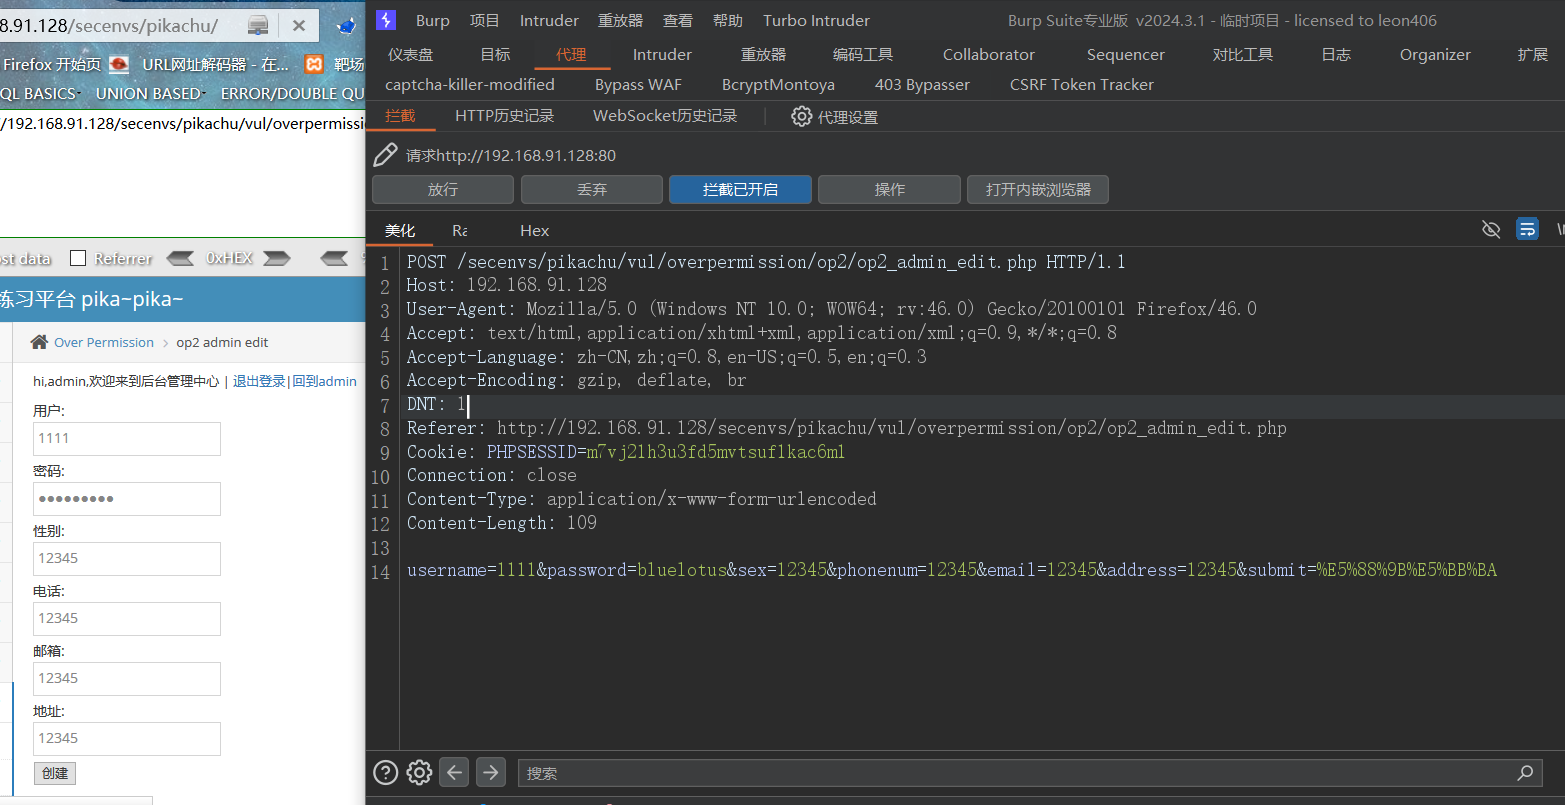Screen dimensions: 1565x805
Task: Open WebSocket历史记录 sub-tab
Action: [x=665, y=116]
